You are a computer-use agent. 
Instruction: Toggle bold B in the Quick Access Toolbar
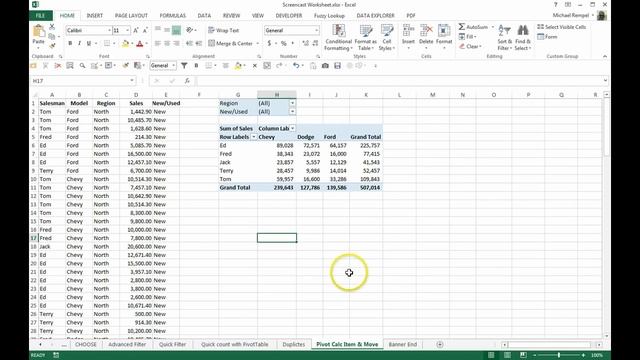[x=196, y=66]
